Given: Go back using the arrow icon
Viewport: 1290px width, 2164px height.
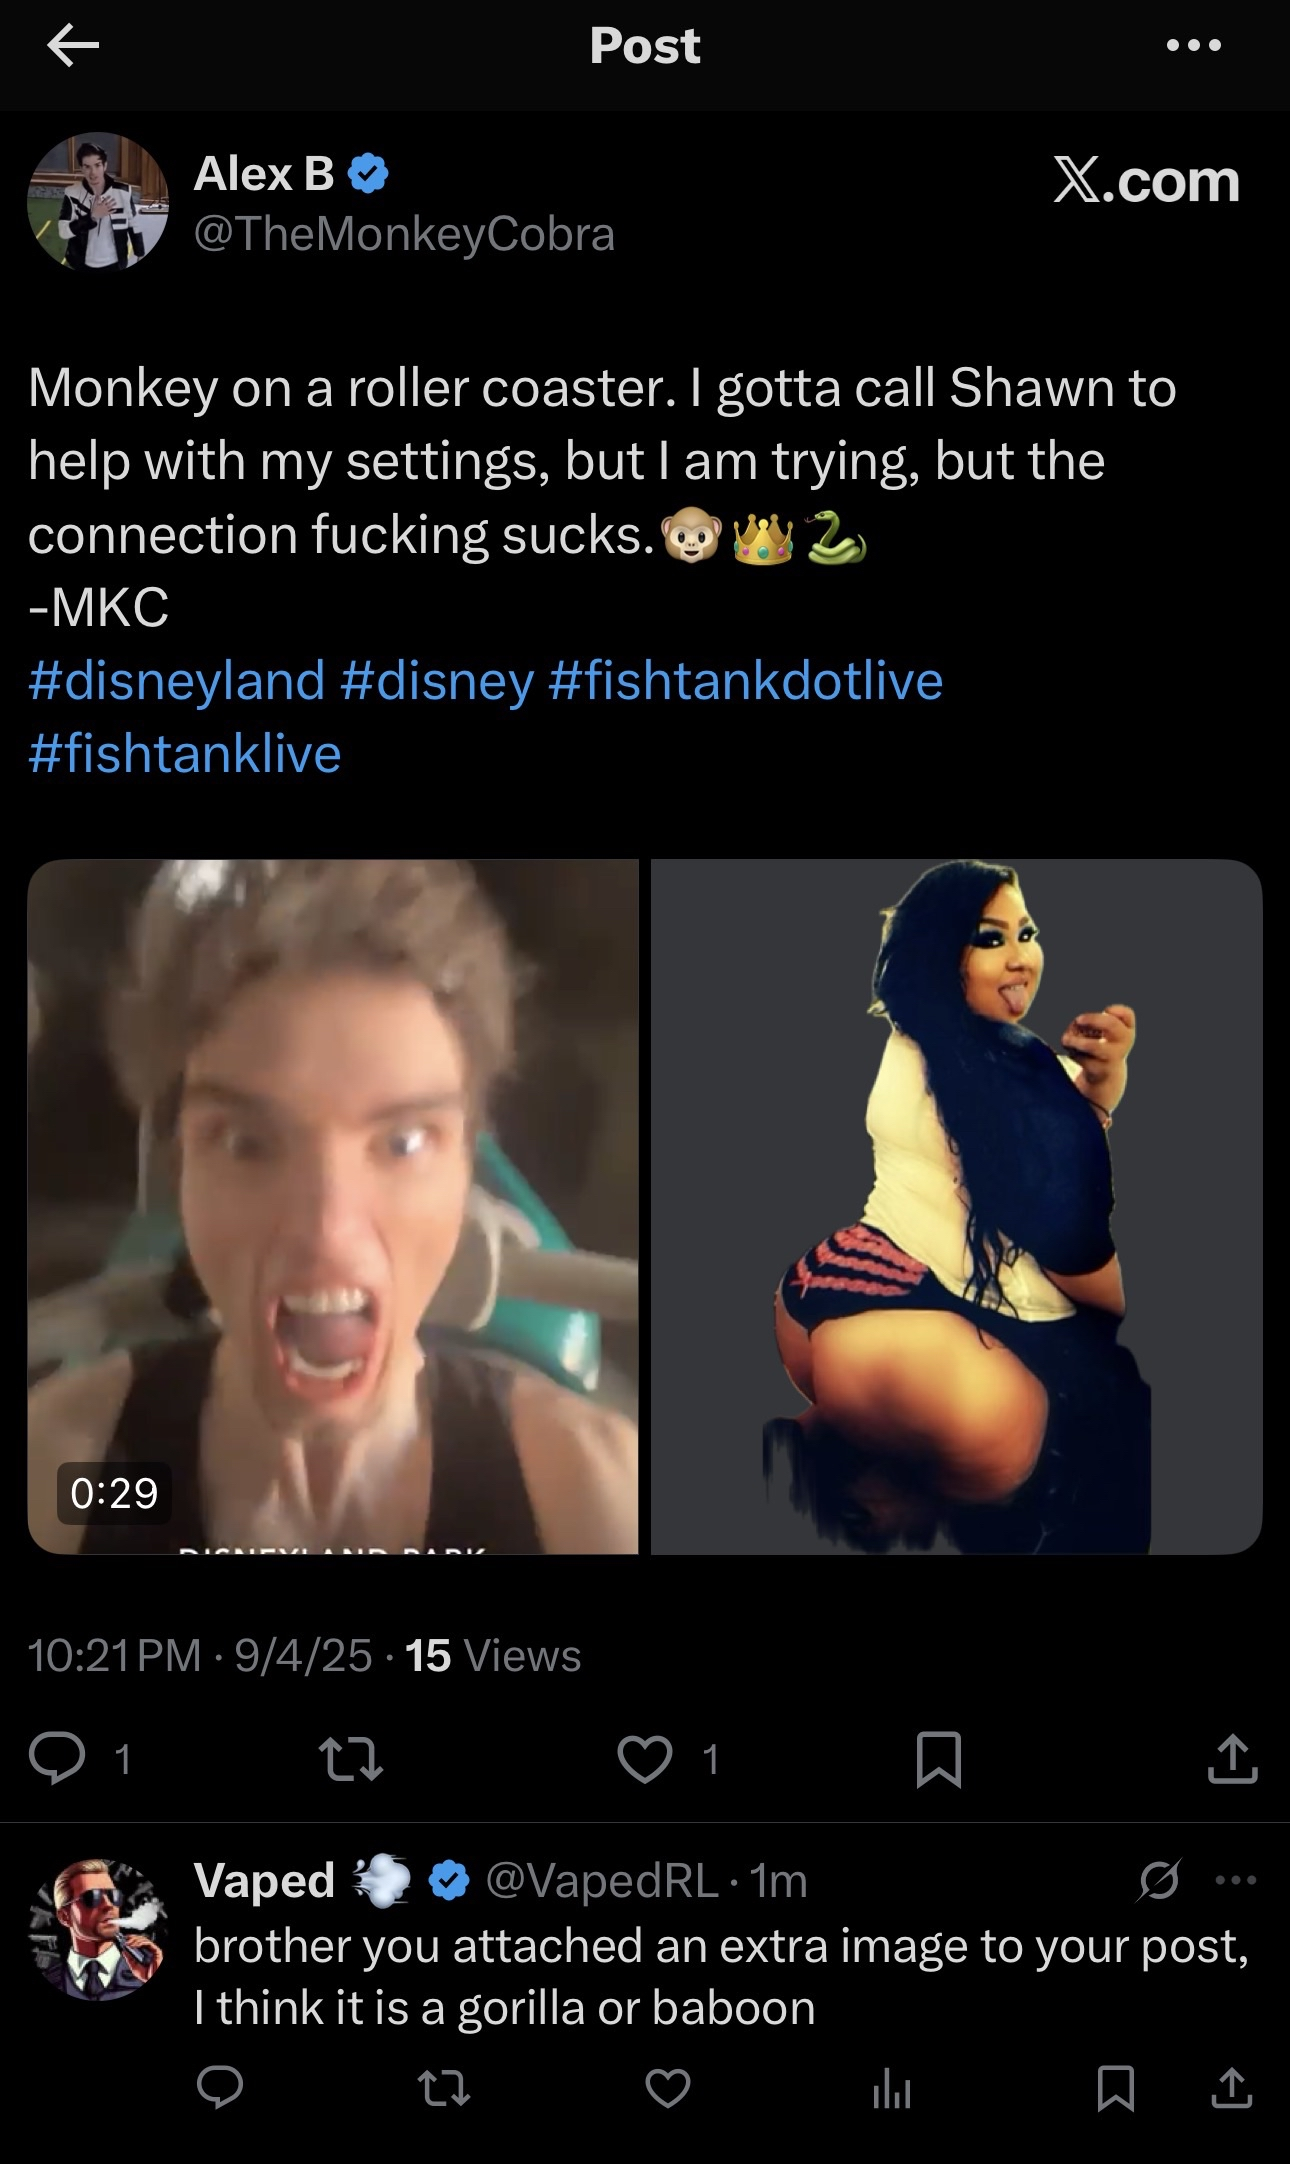Looking at the screenshot, I should click(73, 46).
